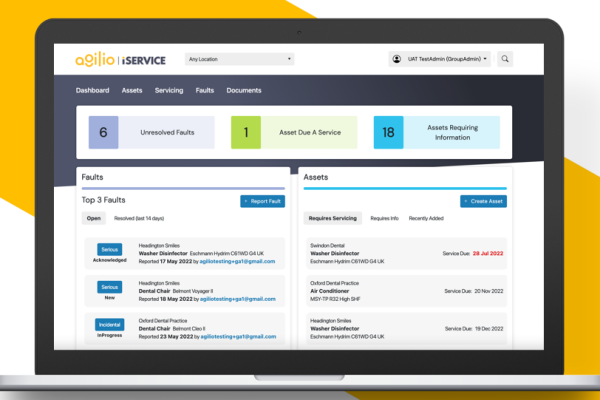This screenshot has width=600, height=400.
Task: Open reporter email on 18 May 2022 fault
Action: click(238, 299)
